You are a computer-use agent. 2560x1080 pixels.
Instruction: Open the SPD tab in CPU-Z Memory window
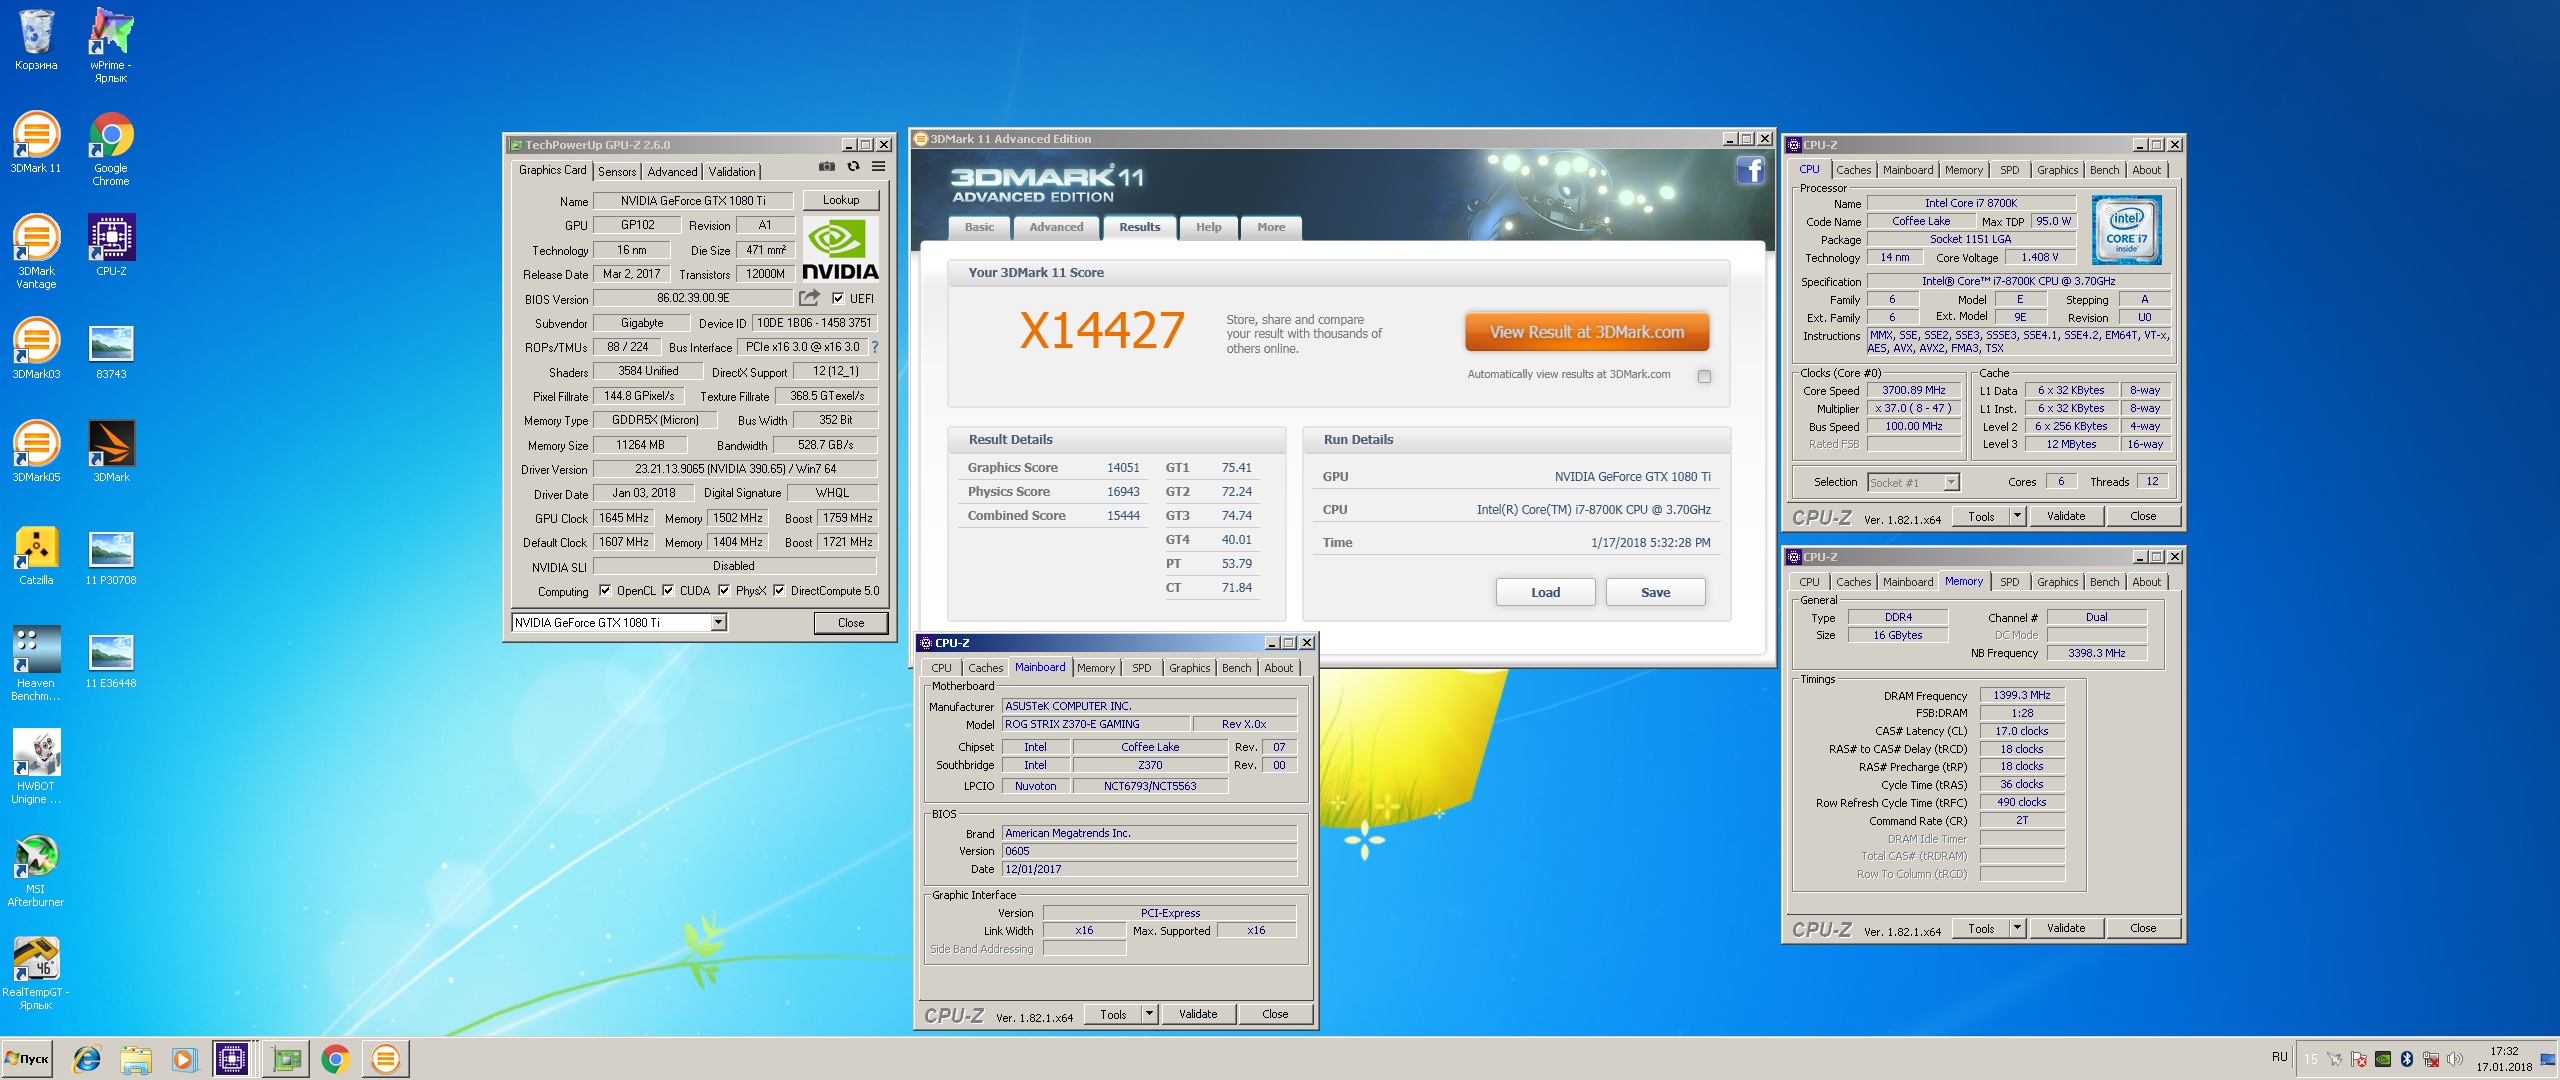pos(2009,582)
